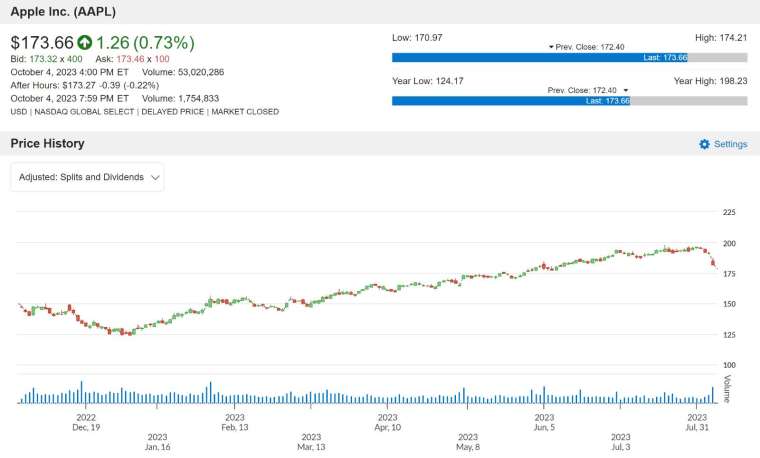Click the Settings gear icon
This screenshot has width=760, height=458.
click(x=704, y=144)
